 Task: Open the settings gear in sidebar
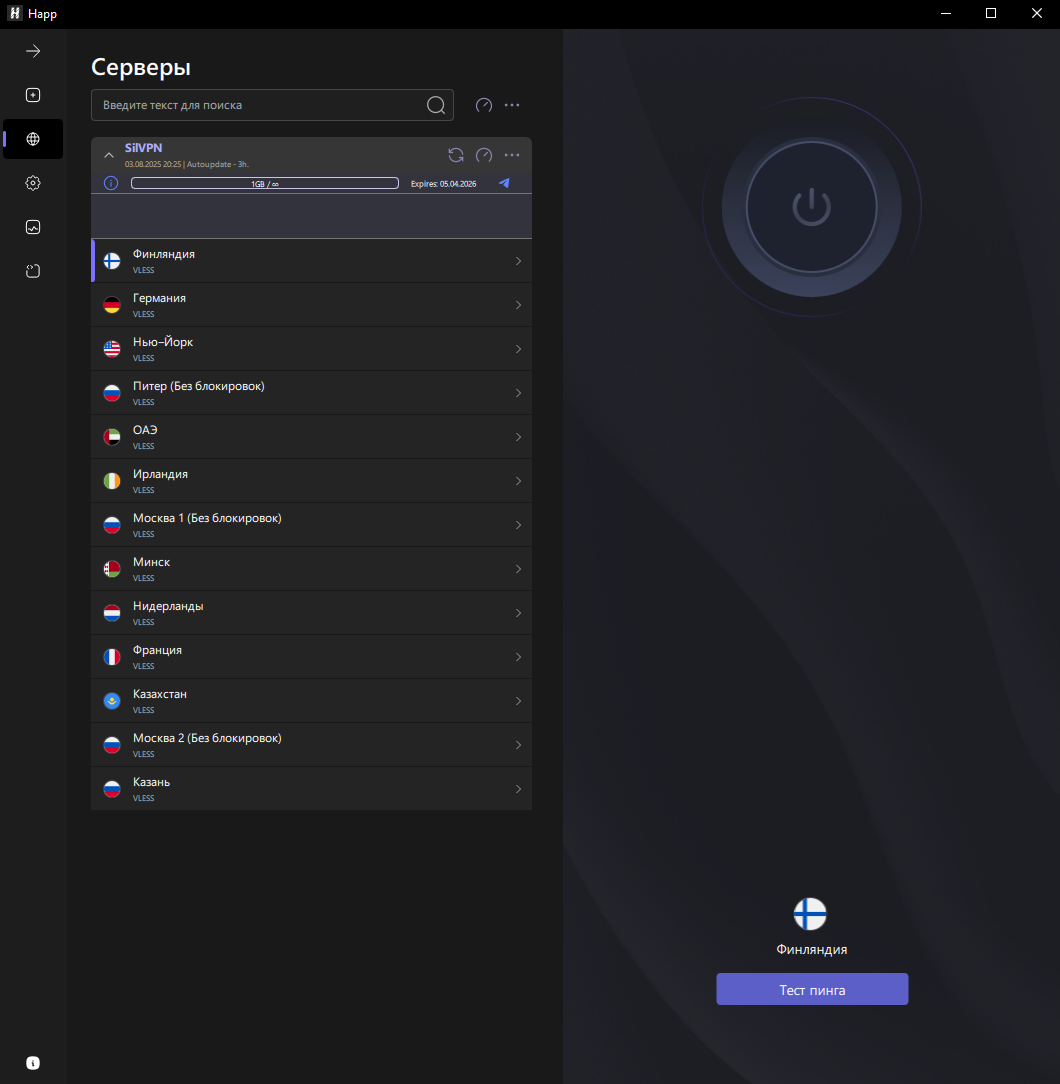click(x=33, y=183)
